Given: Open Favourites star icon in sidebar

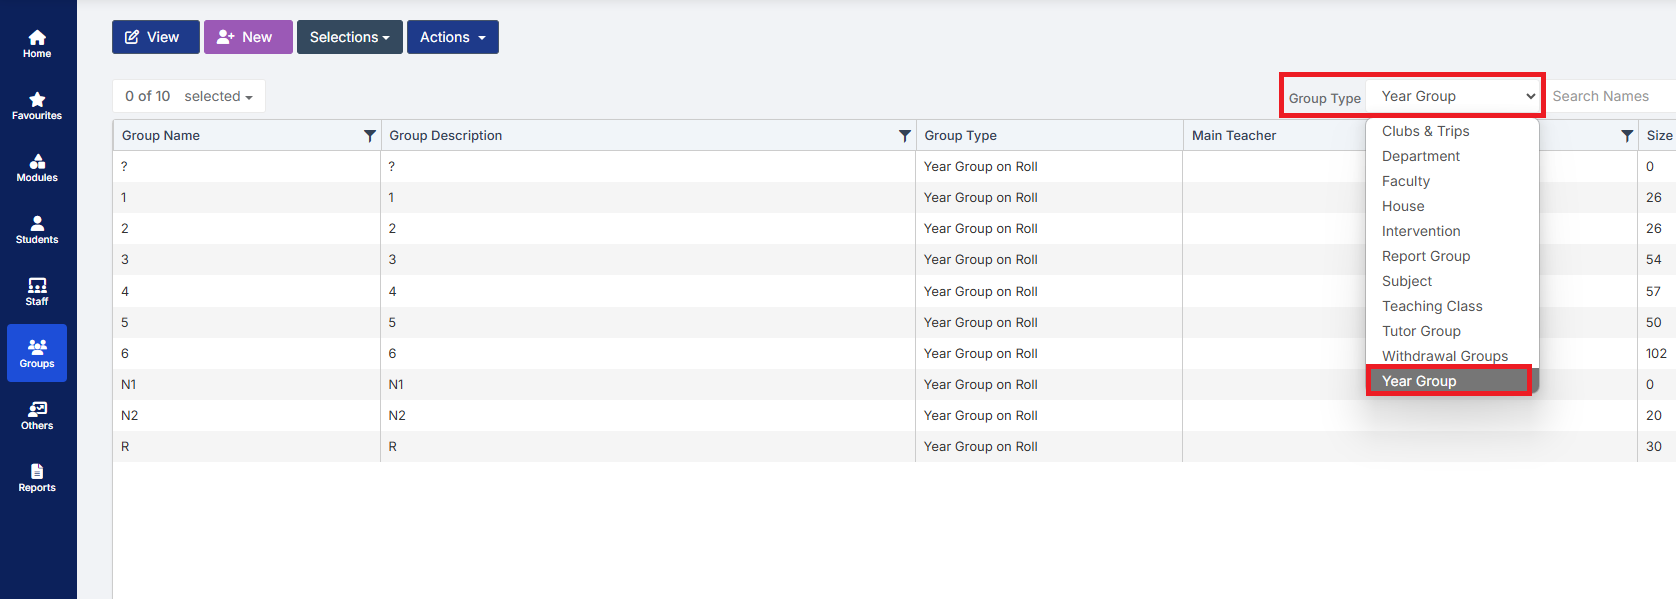Looking at the screenshot, I should 37,106.
